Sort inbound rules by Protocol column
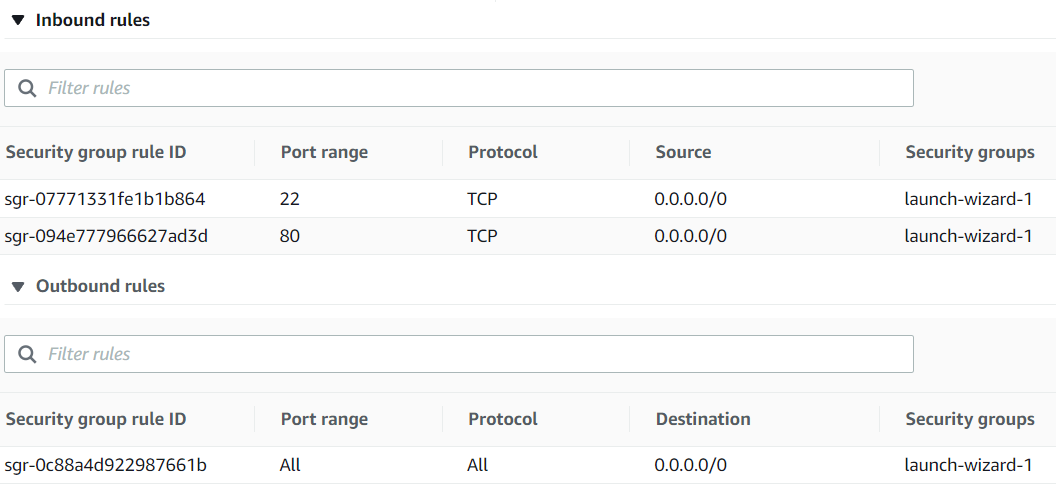The width and height of the screenshot is (1056, 495). pos(502,152)
